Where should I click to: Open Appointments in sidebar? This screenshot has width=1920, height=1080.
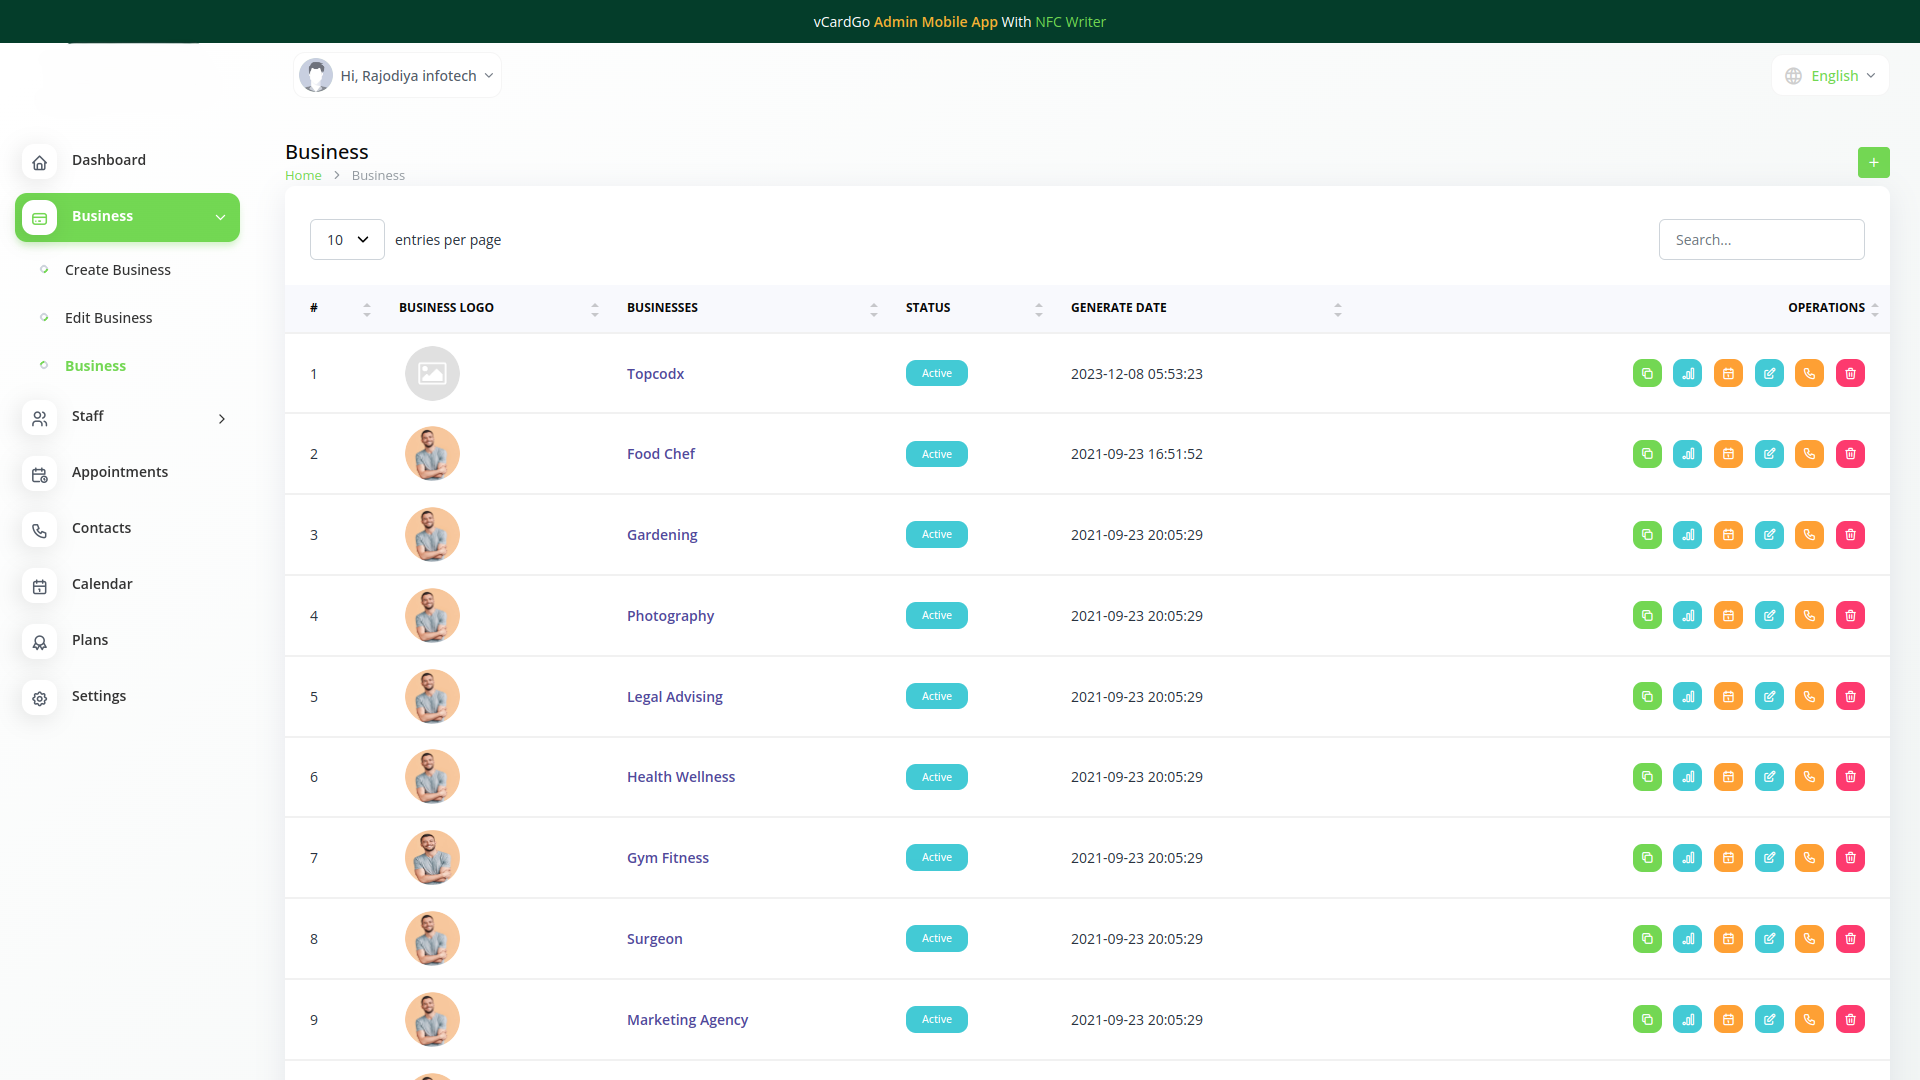(120, 473)
